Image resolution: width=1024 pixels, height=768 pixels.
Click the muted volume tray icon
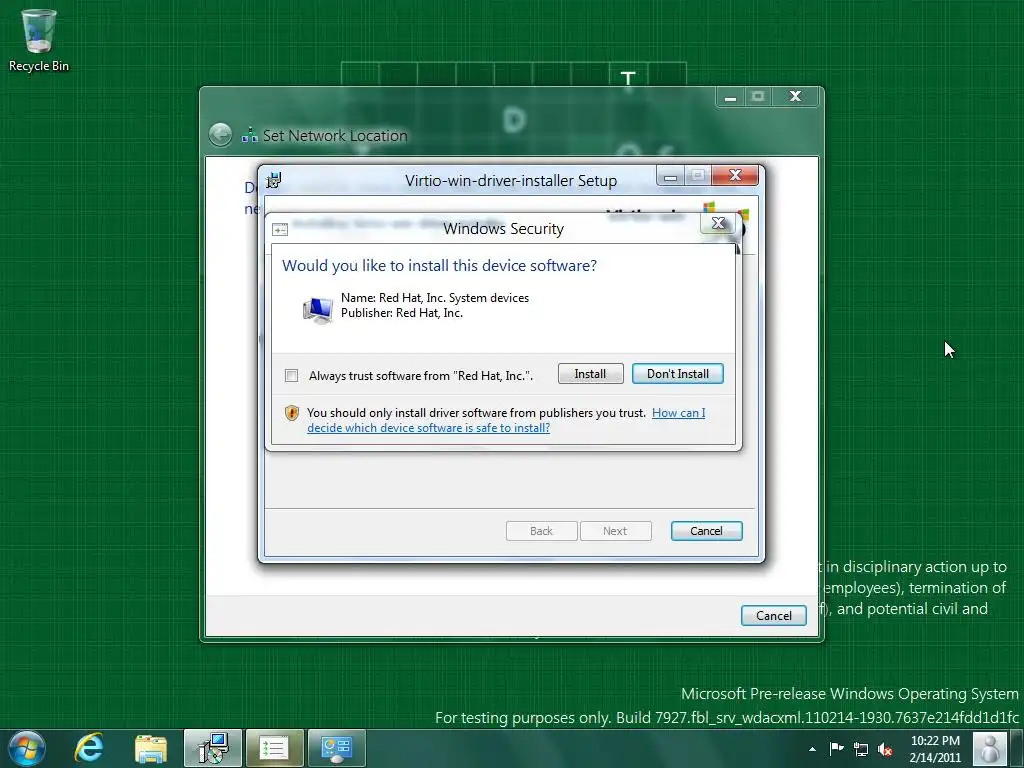click(885, 749)
